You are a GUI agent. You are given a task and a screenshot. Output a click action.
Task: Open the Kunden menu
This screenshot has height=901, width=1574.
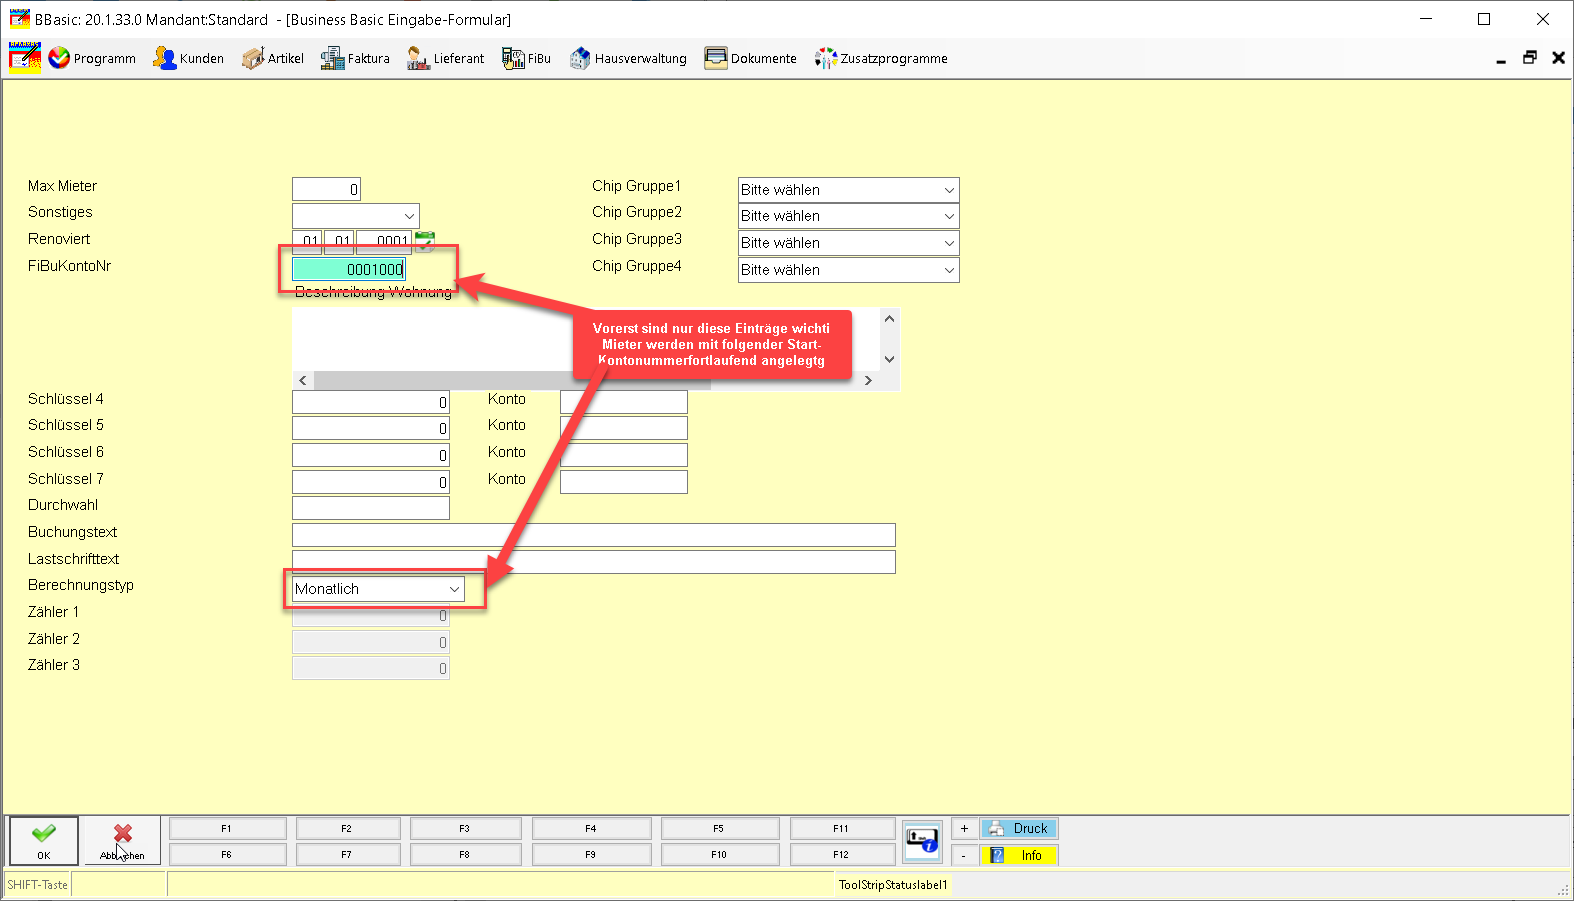click(188, 58)
